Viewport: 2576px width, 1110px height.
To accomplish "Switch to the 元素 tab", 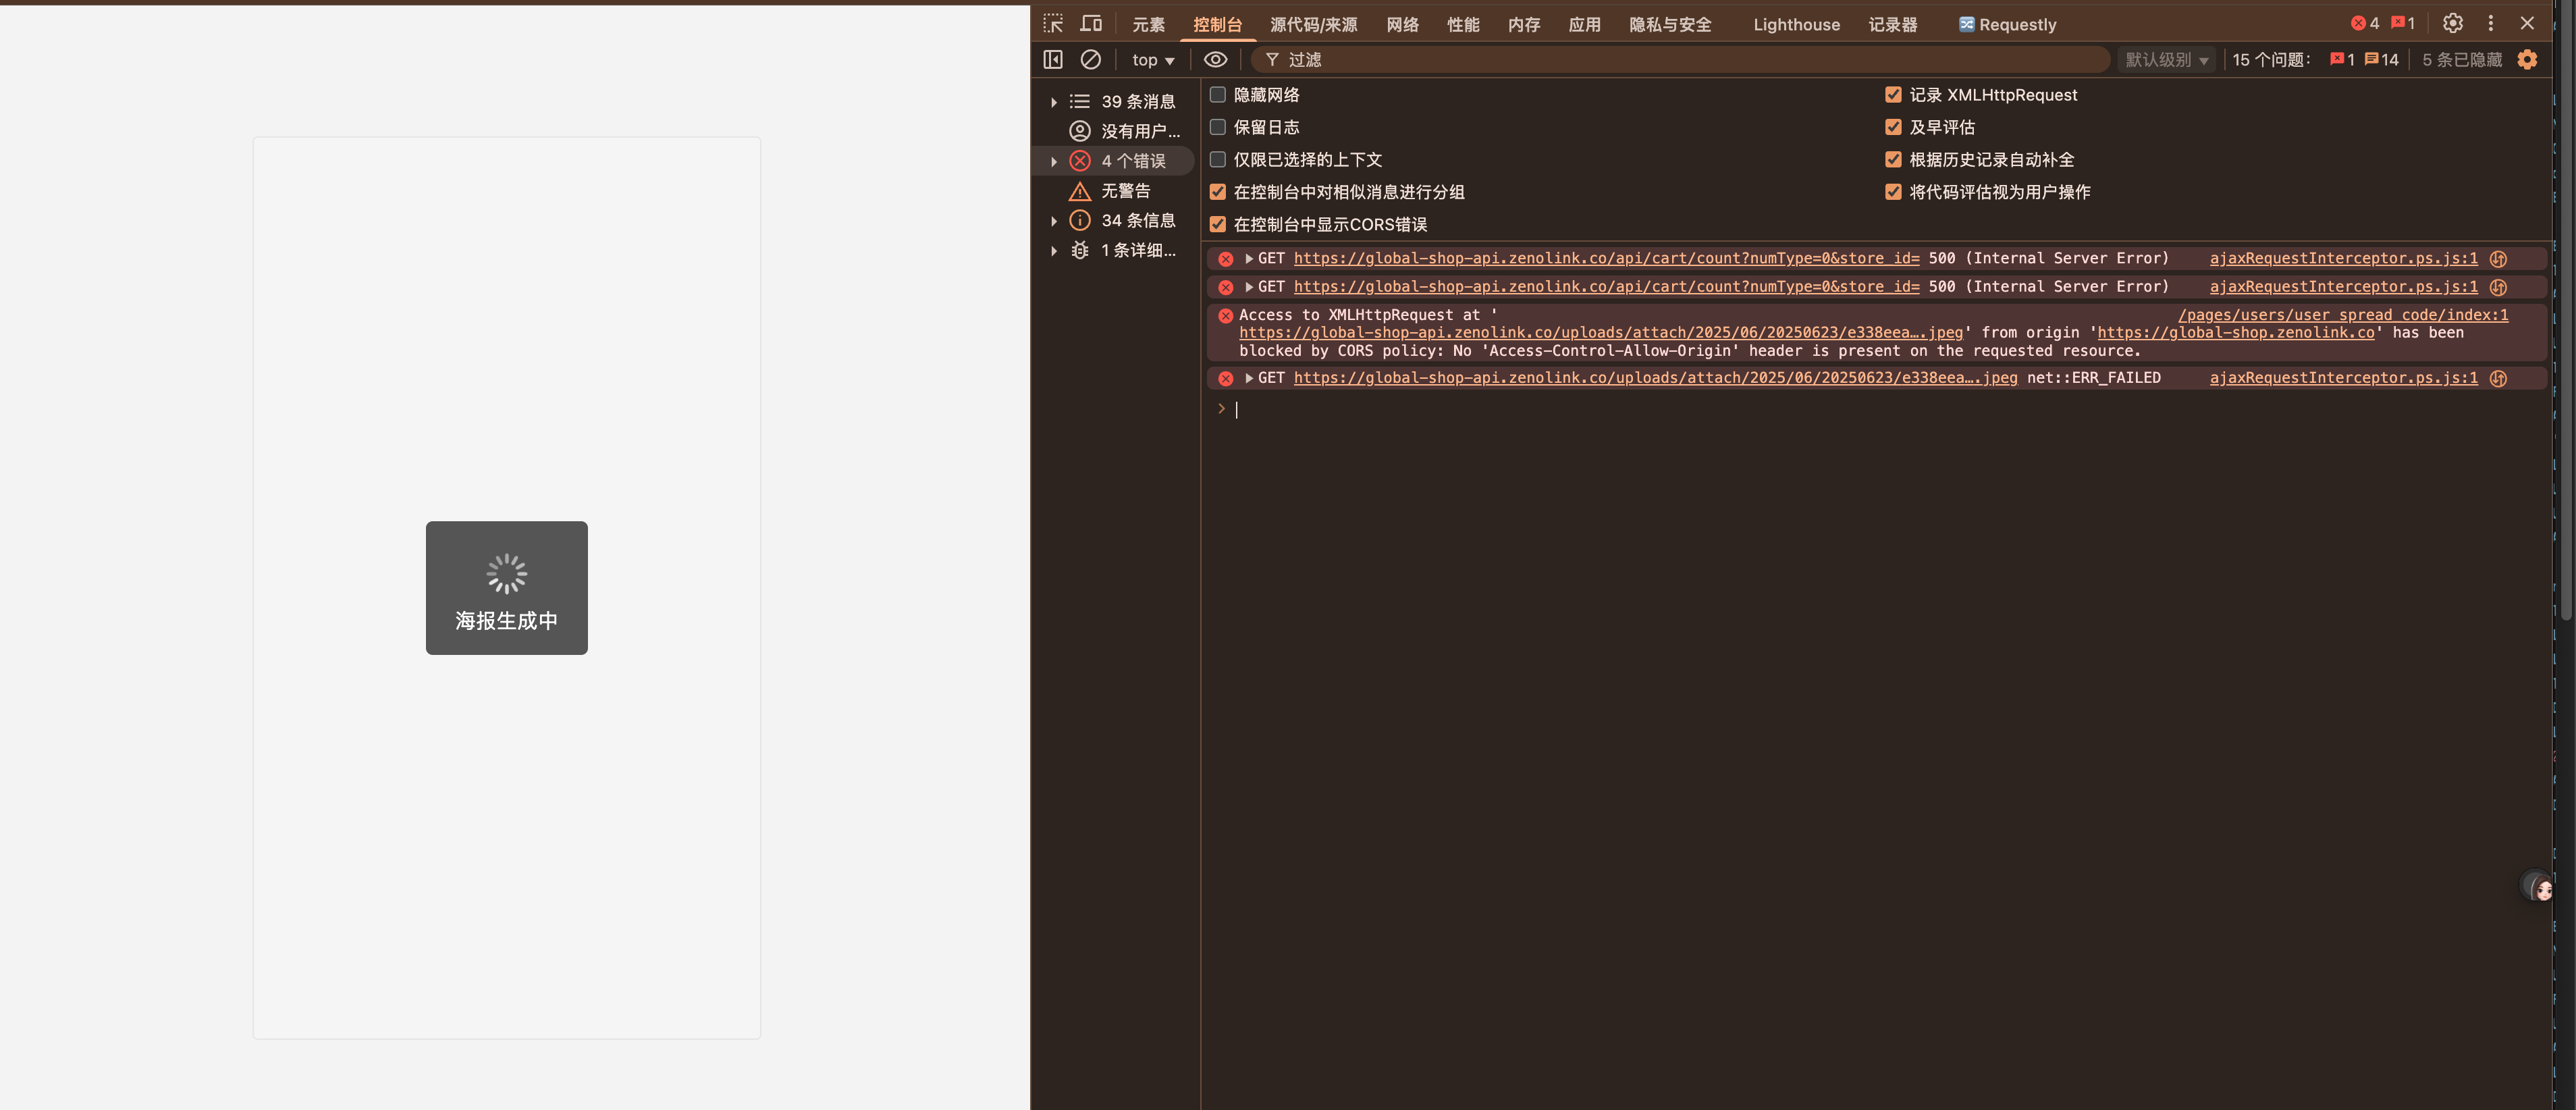I will point(1148,24).
